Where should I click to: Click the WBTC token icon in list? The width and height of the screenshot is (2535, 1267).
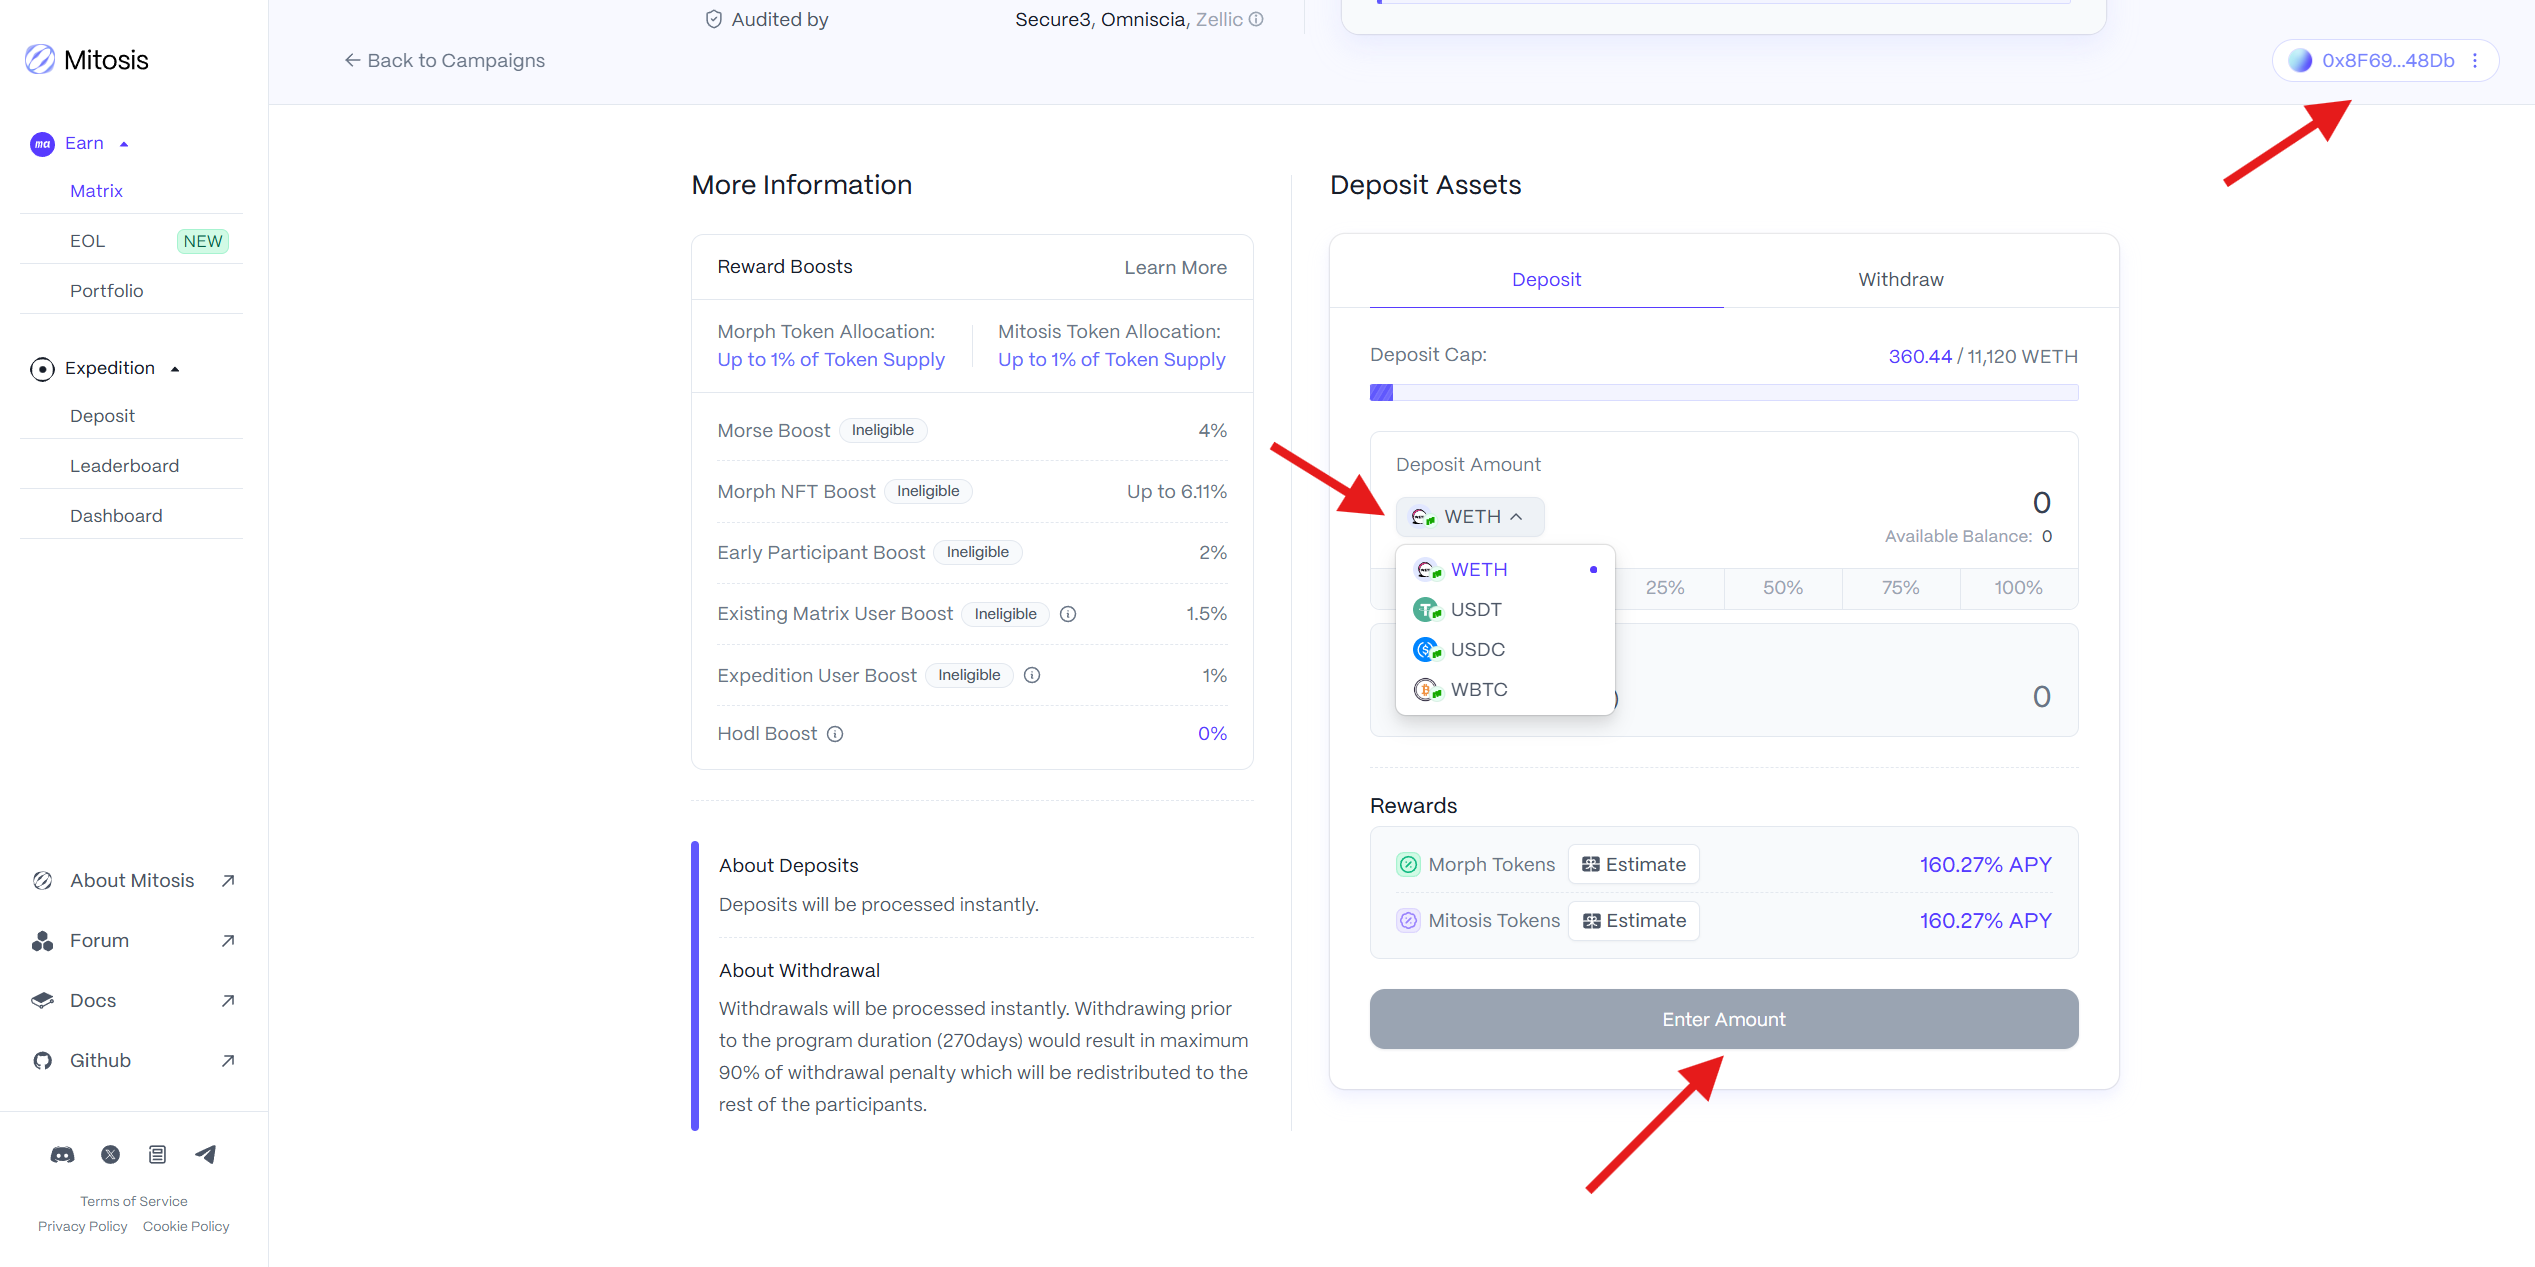pos(1427,690)
